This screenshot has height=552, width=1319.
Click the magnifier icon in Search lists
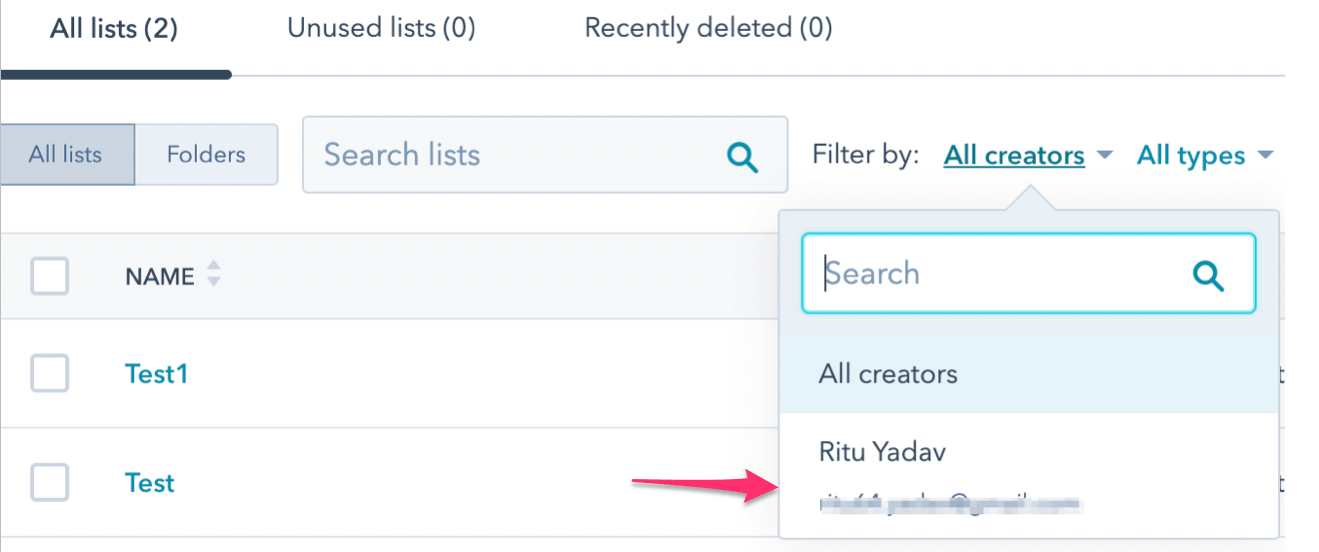click(x=742, y=156)
